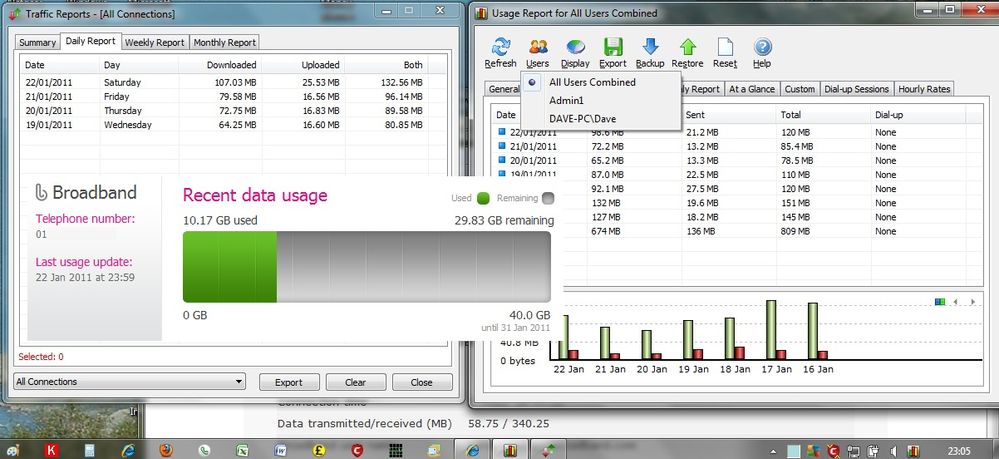Click the Reset page icon
Viewport: 999px width, 459px height.
click(725, 48)
